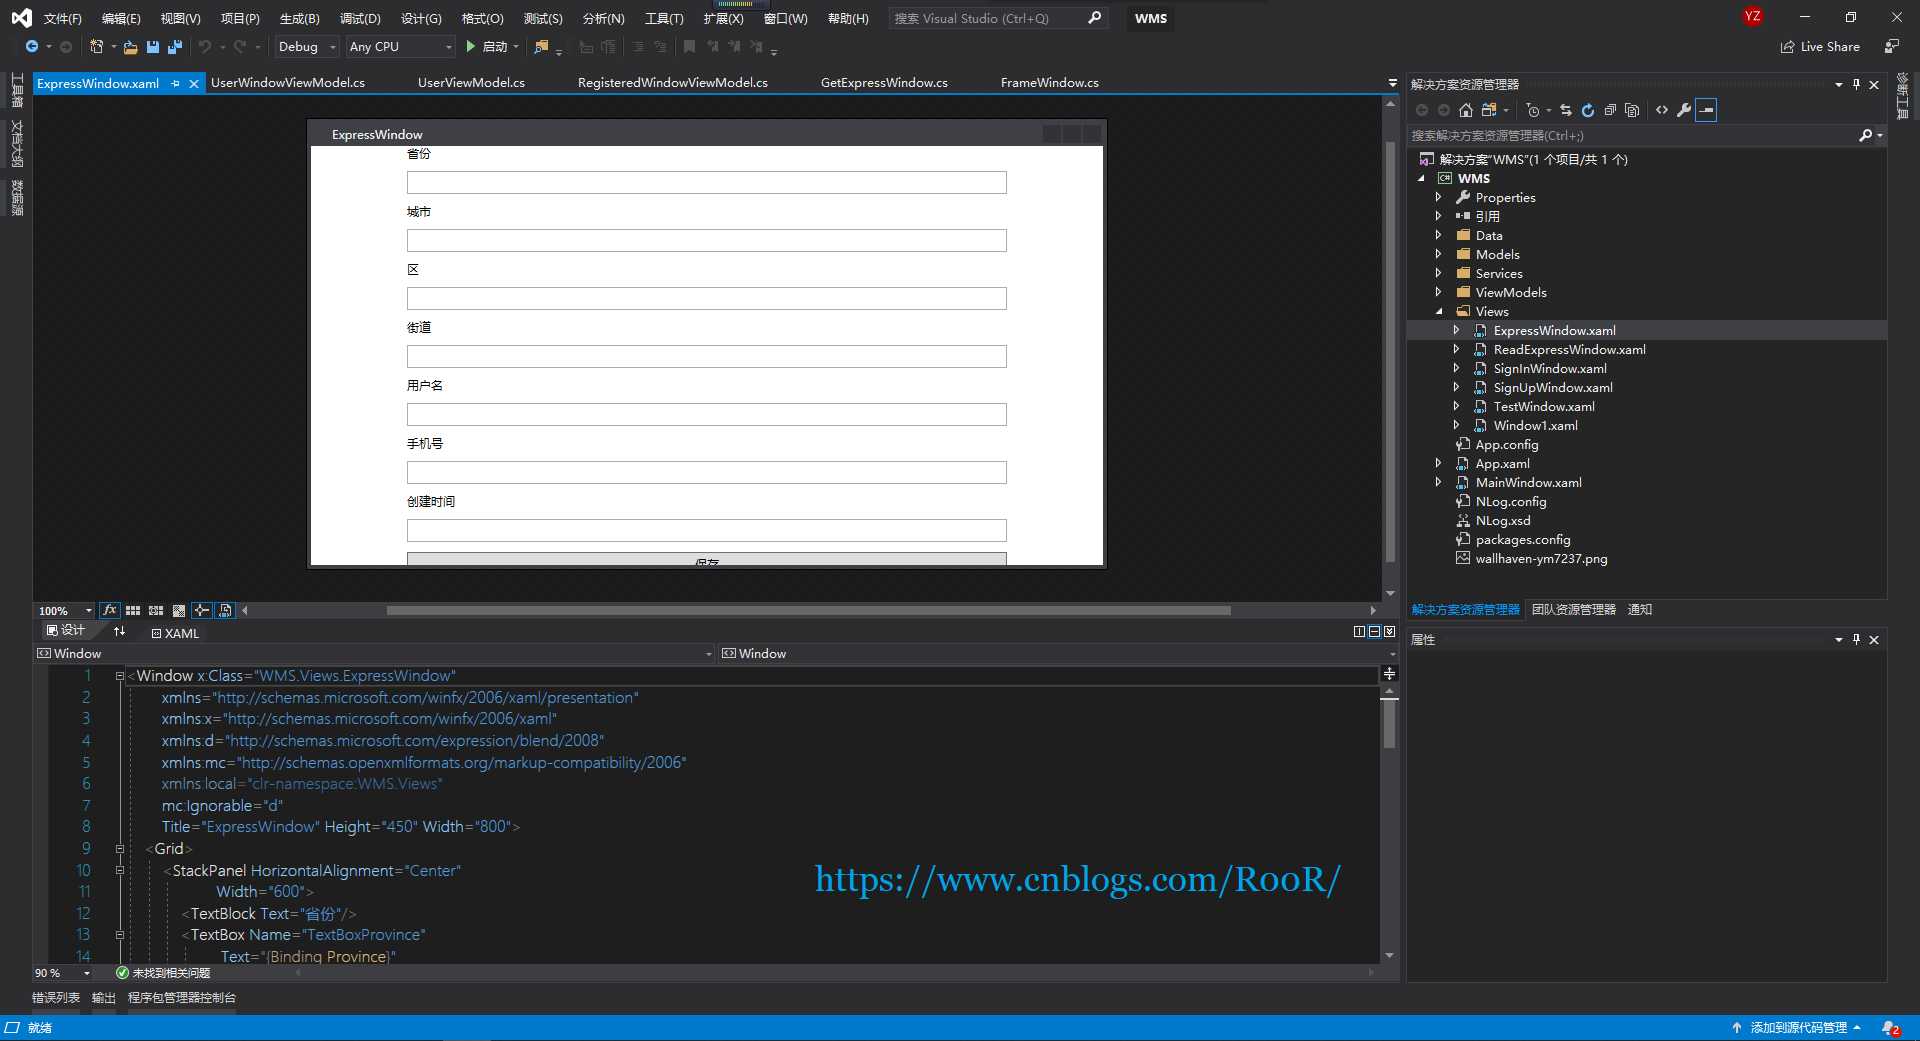Click the Save All icon
This screenshot has width=1920, height=1041.
175,47
